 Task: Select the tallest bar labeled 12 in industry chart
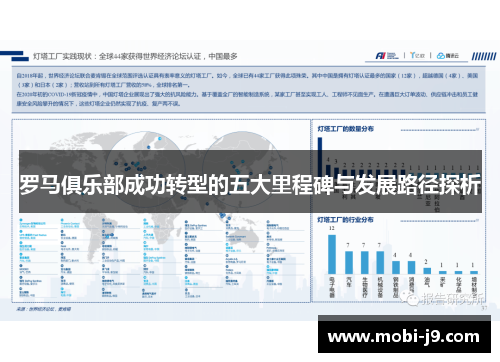(332, 254)
